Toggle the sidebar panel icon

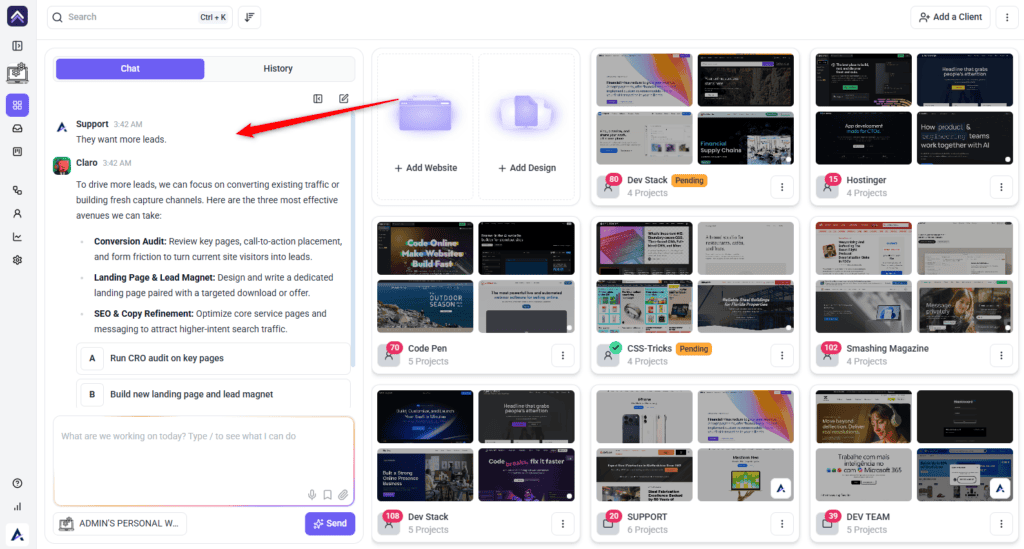click(18, 46)
